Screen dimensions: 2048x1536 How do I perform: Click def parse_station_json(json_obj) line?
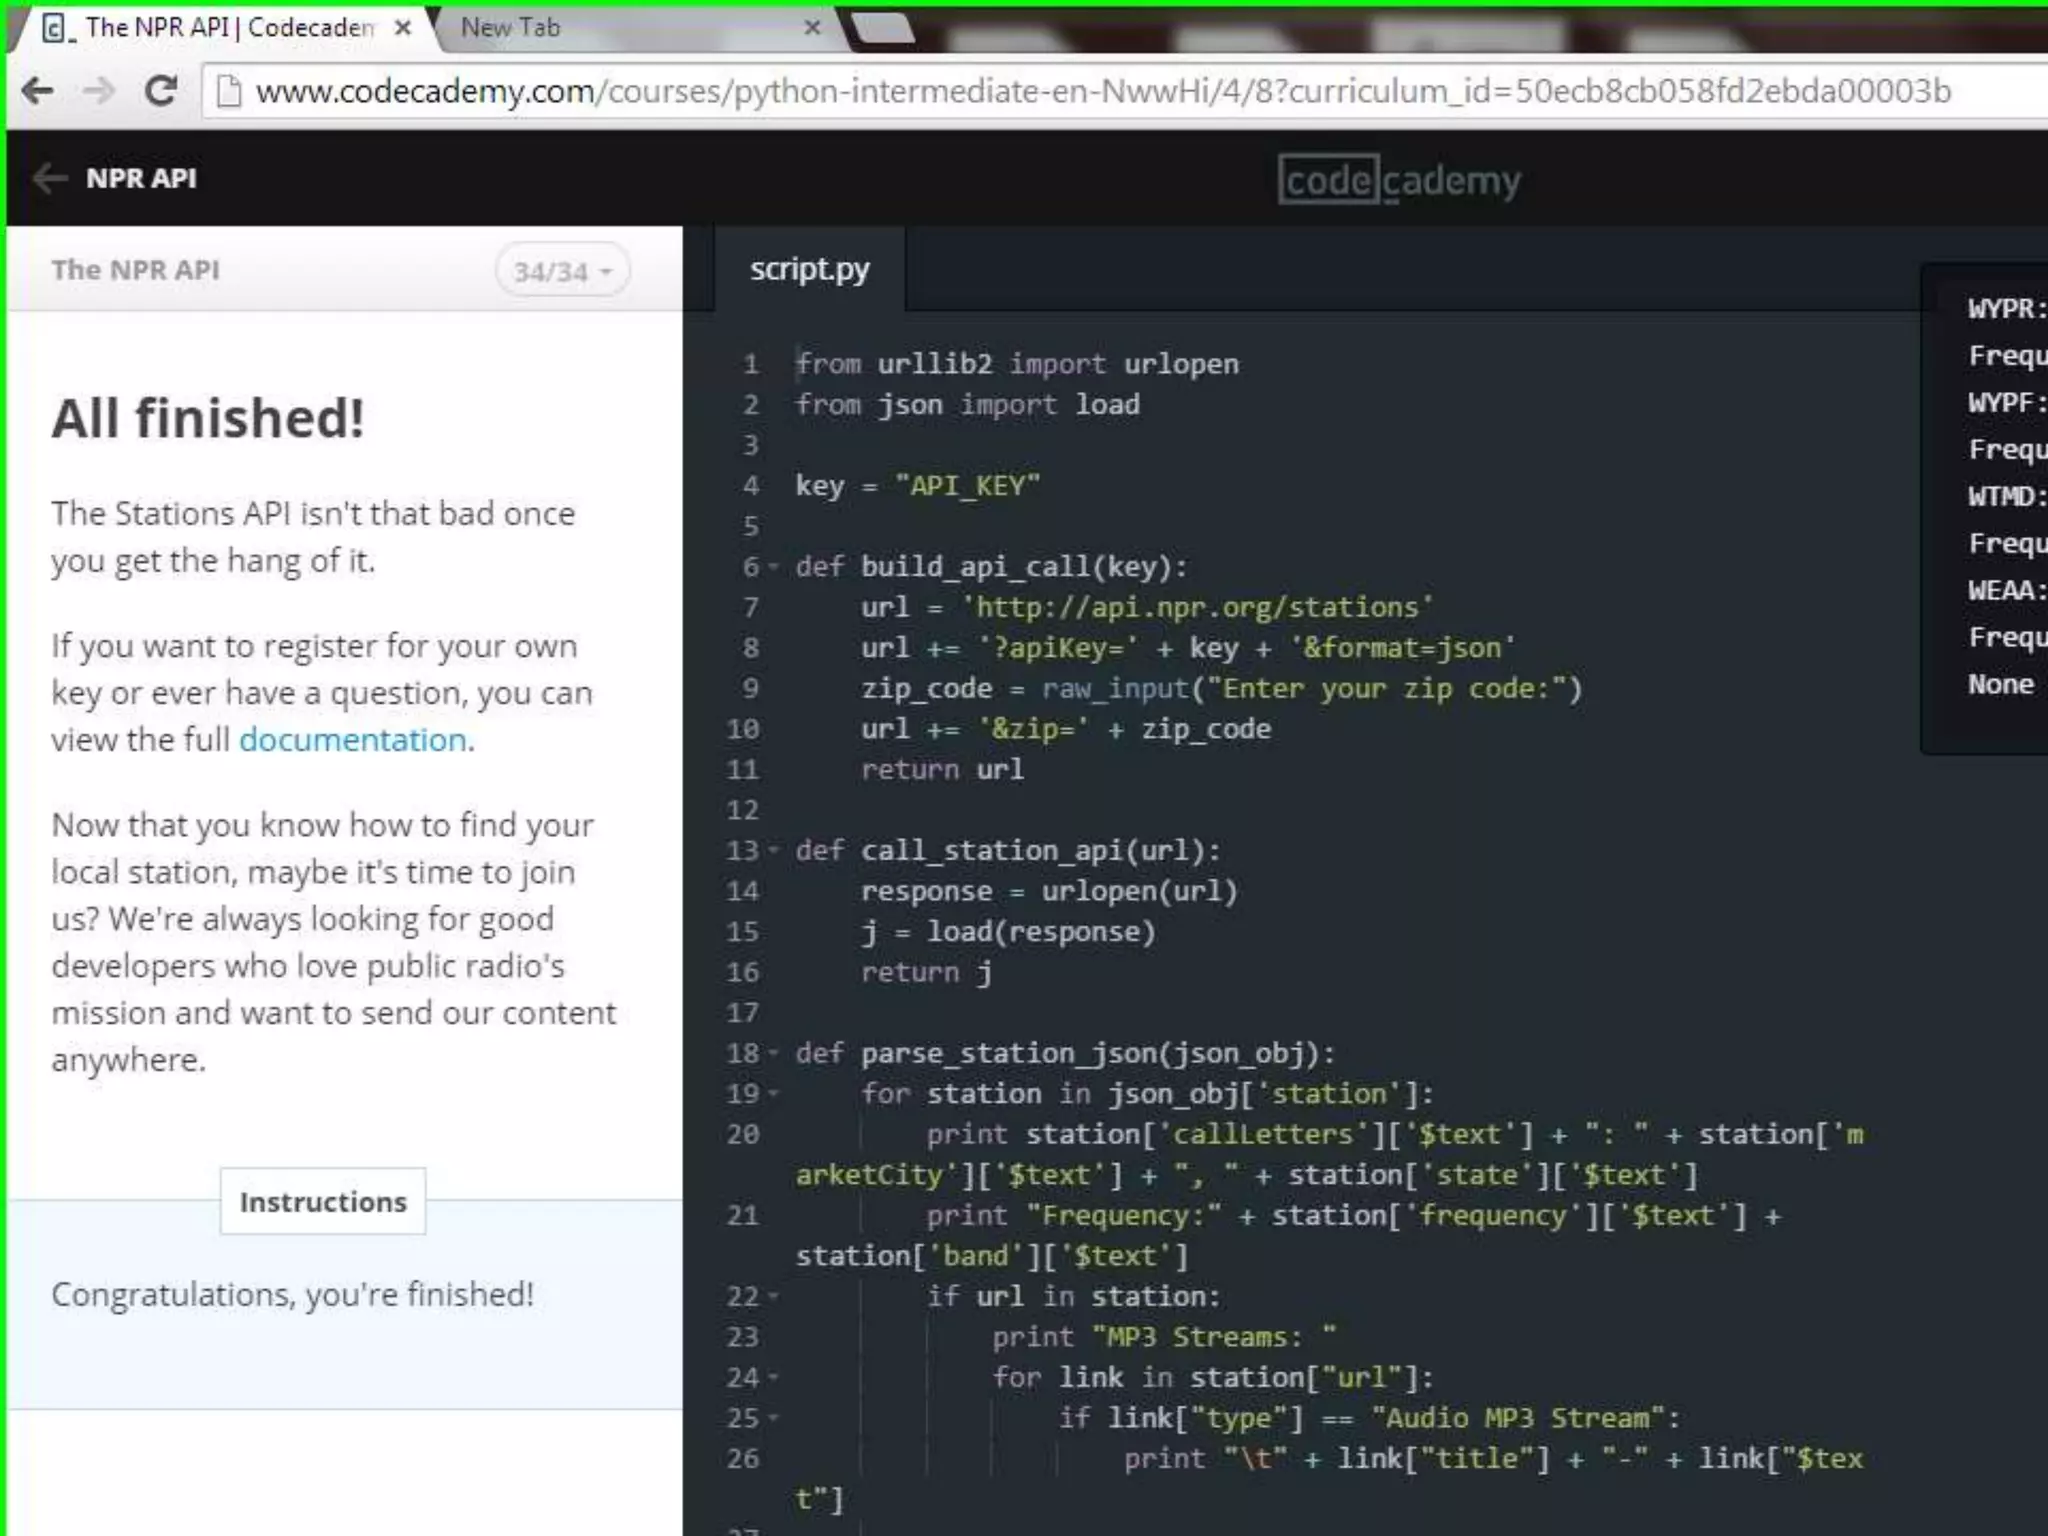point(1065,1054)
